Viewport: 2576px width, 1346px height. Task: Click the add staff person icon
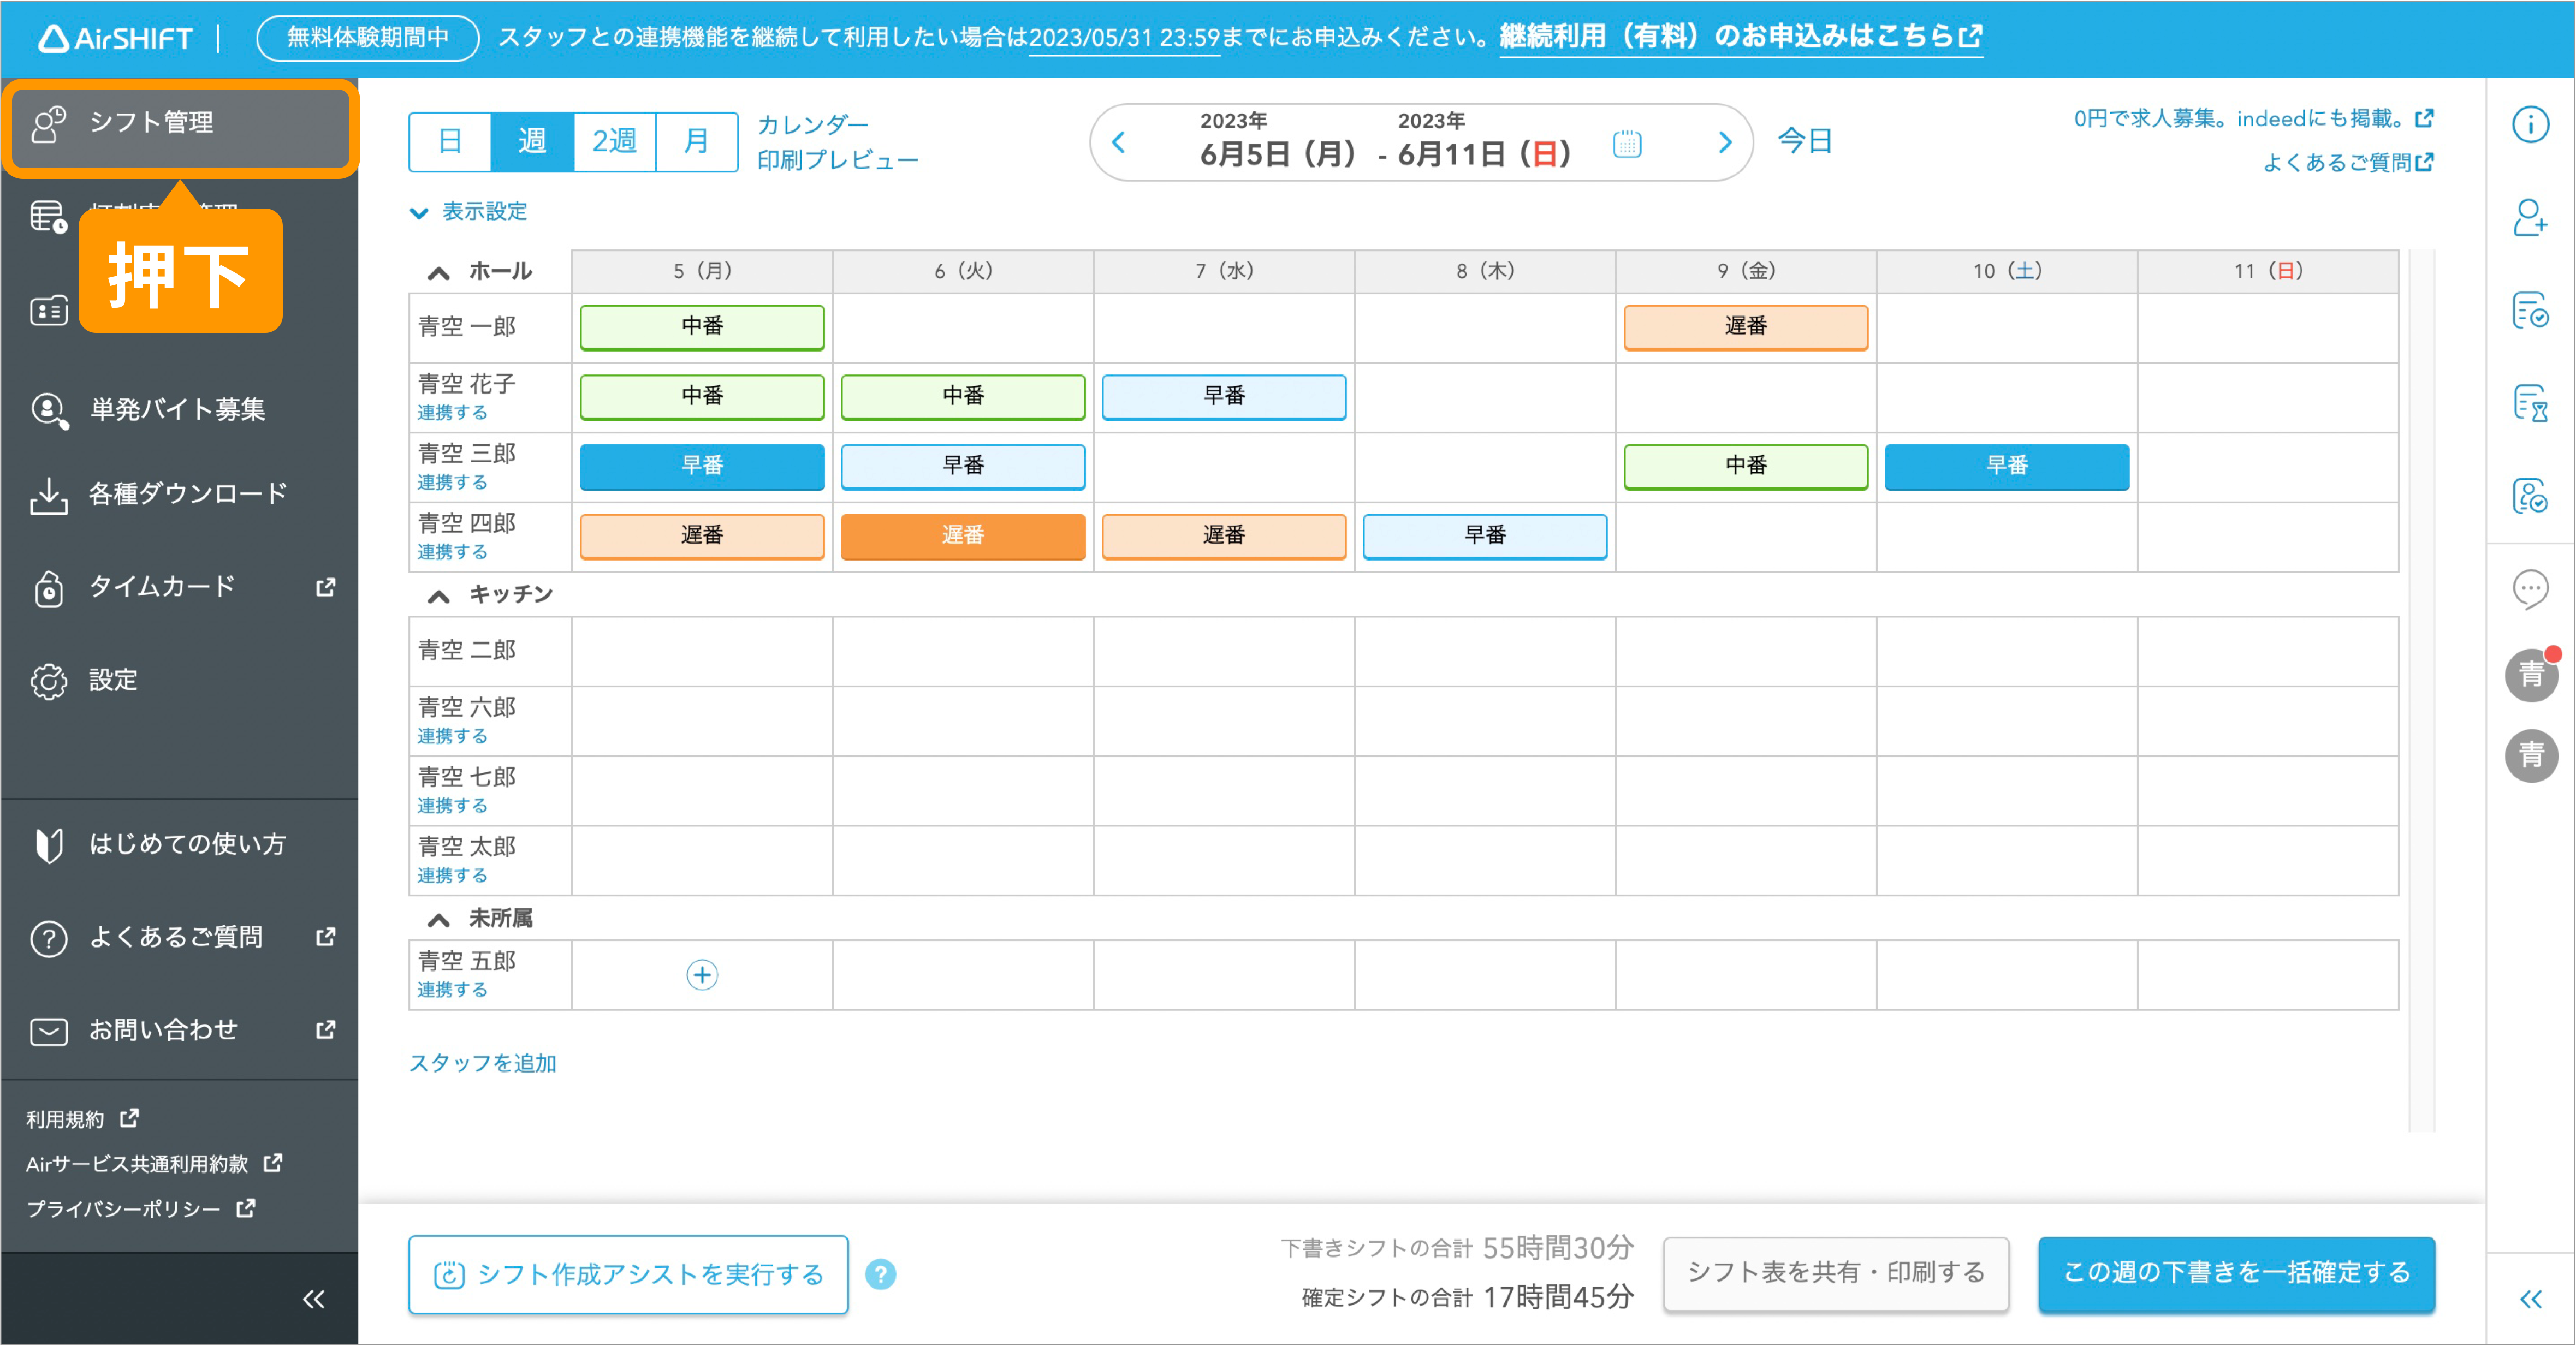tap(2530, 217)
